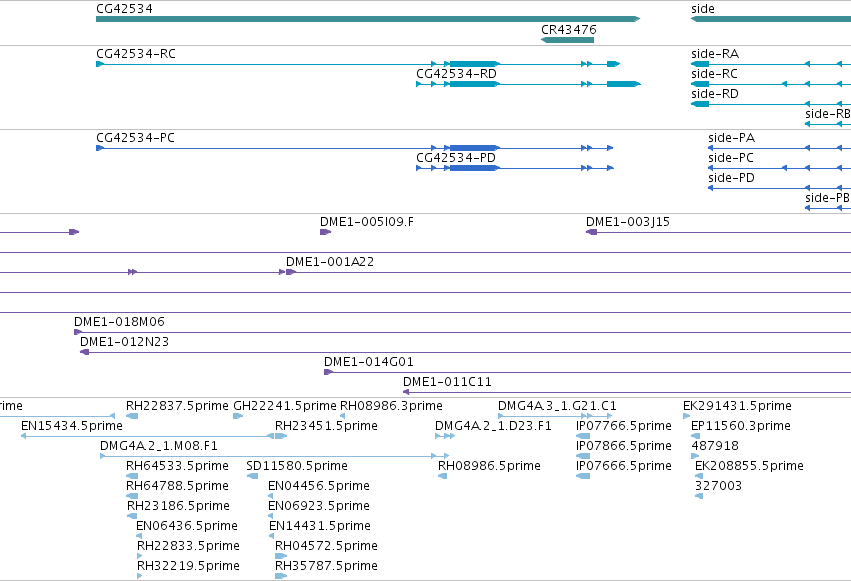Open the CG42534-RD transcript label

click(456, 74)
